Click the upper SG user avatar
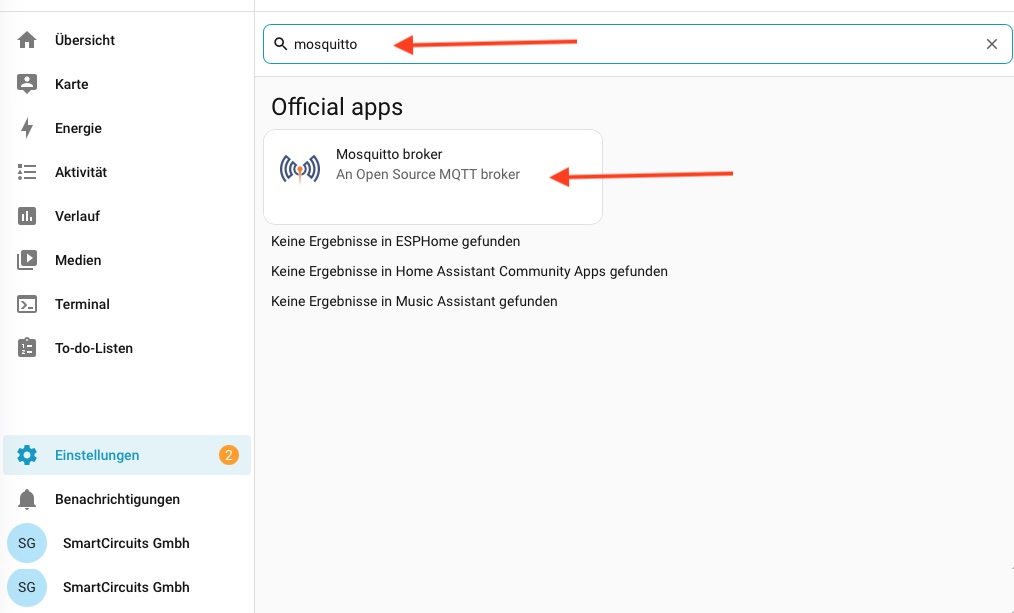1014x613 pixels. tap(27, 543)
